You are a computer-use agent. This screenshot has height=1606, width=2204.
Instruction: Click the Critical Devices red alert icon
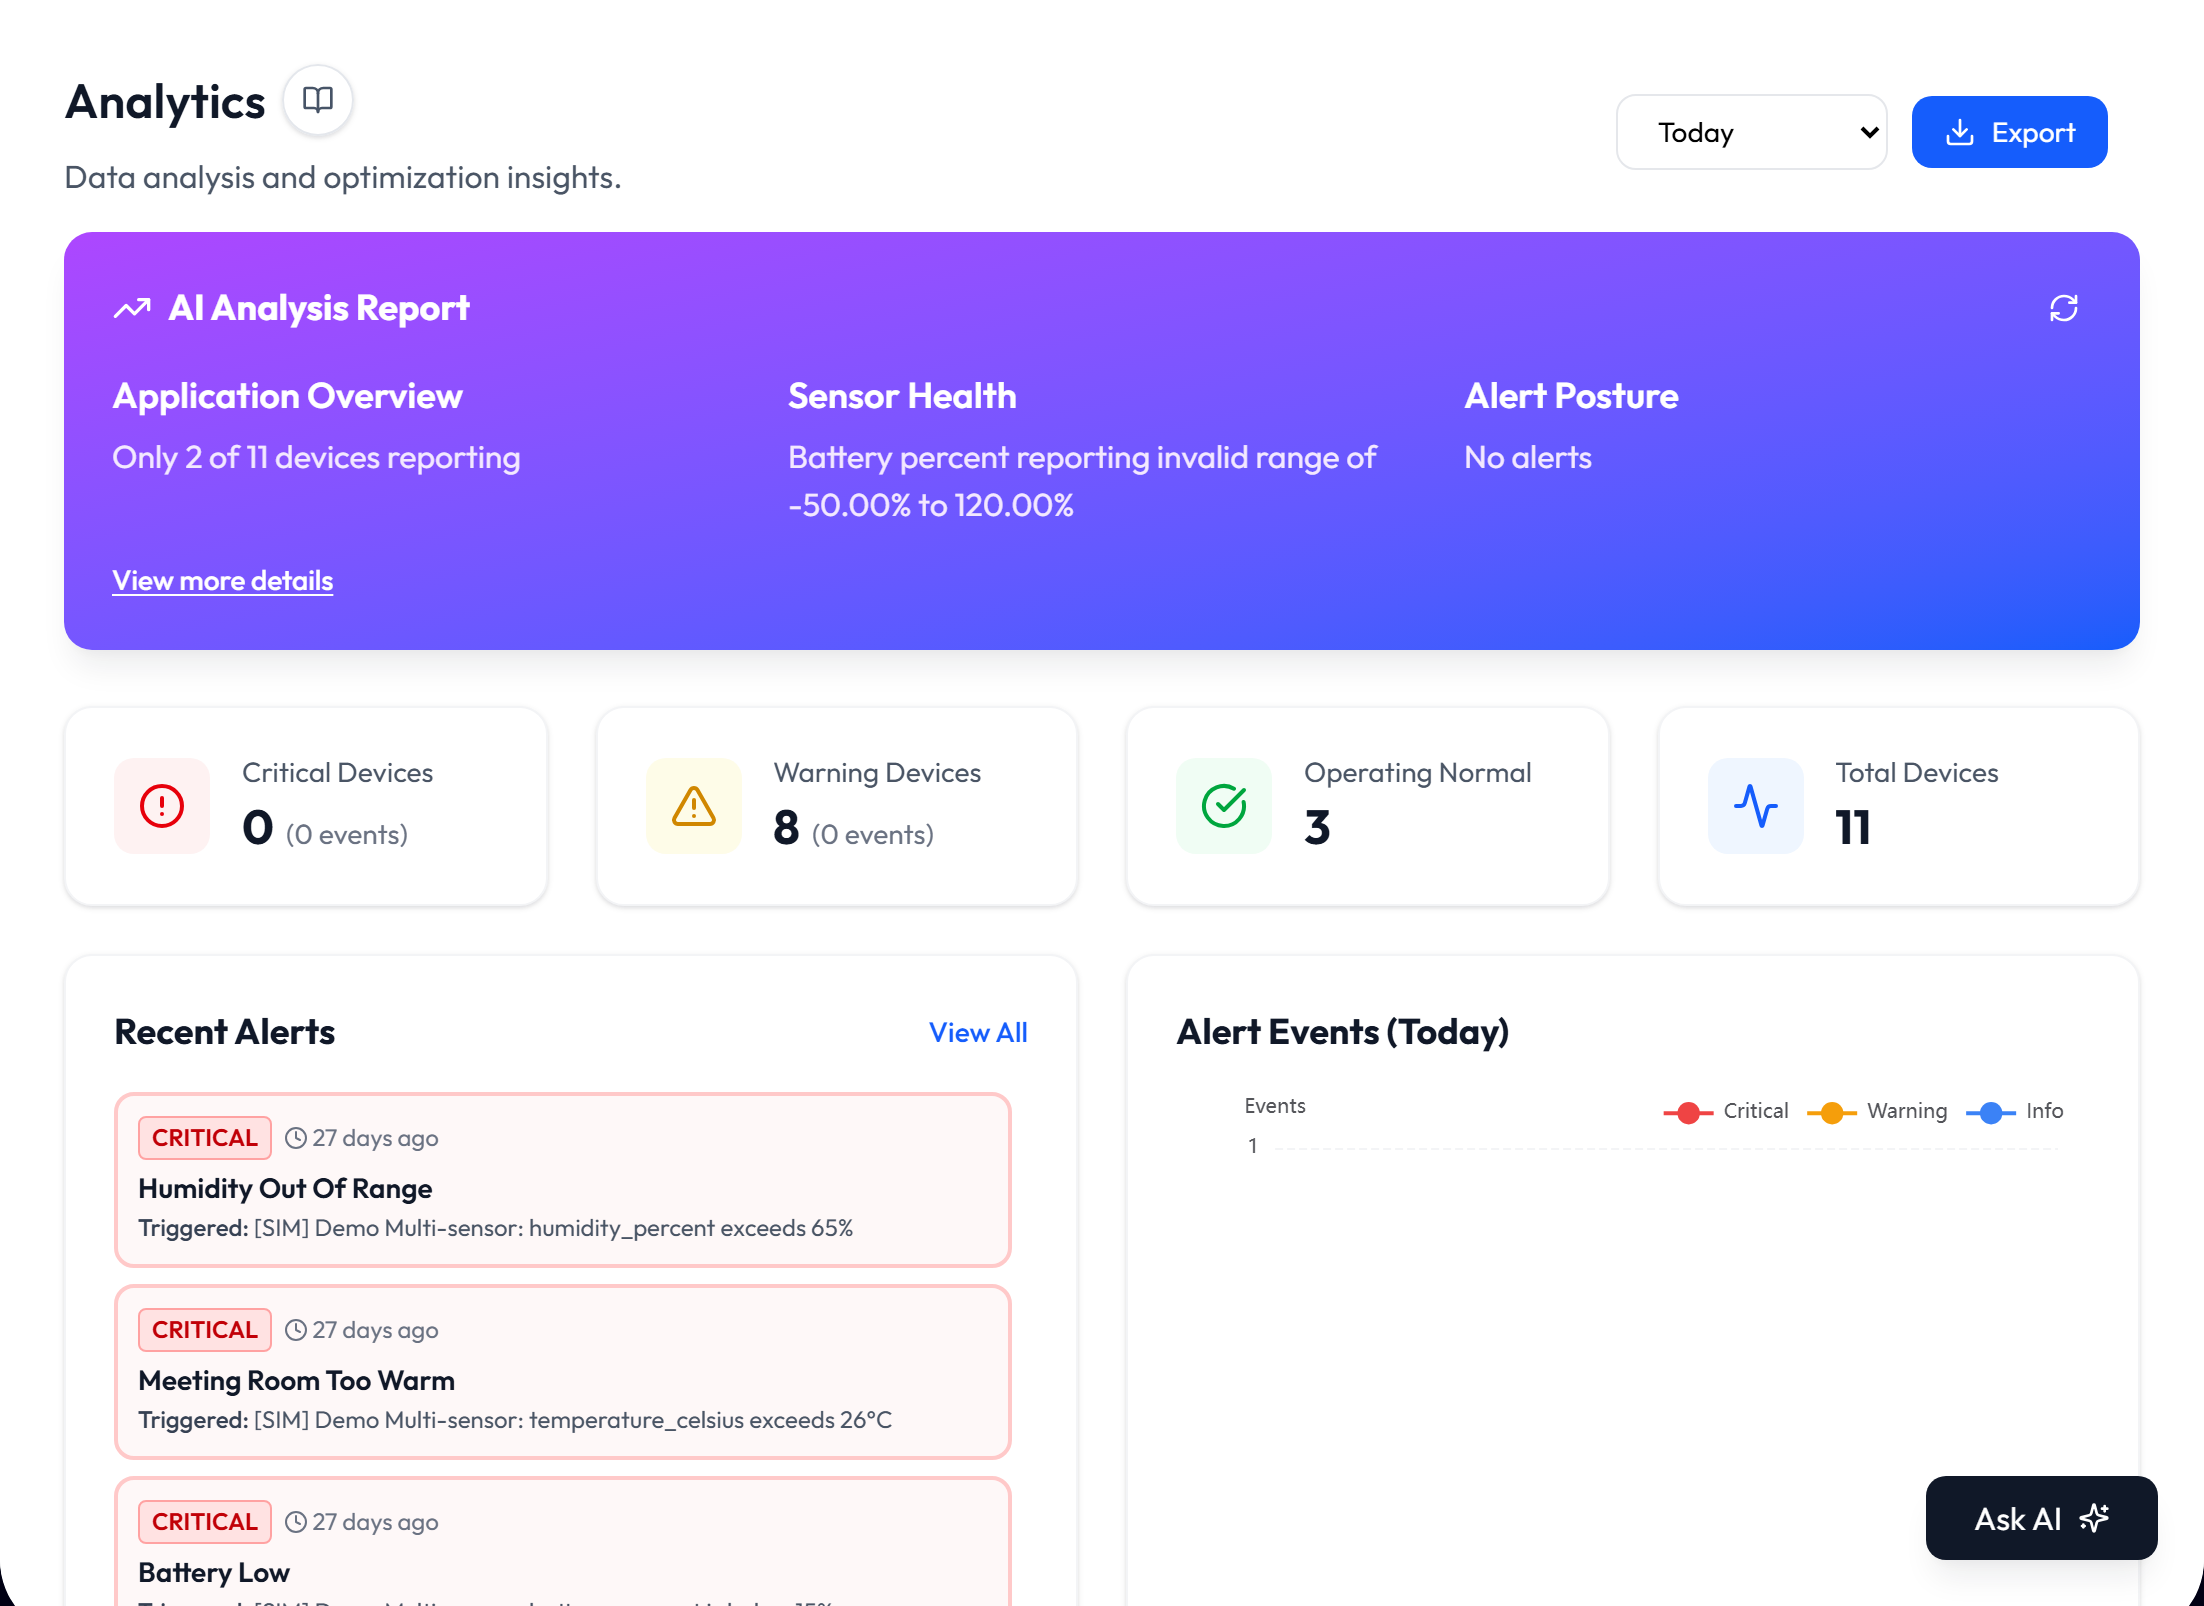[x=162, y=806]
